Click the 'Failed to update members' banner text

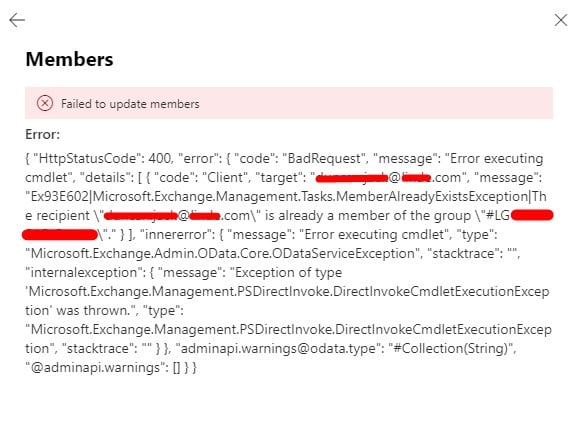pos(130,104)
